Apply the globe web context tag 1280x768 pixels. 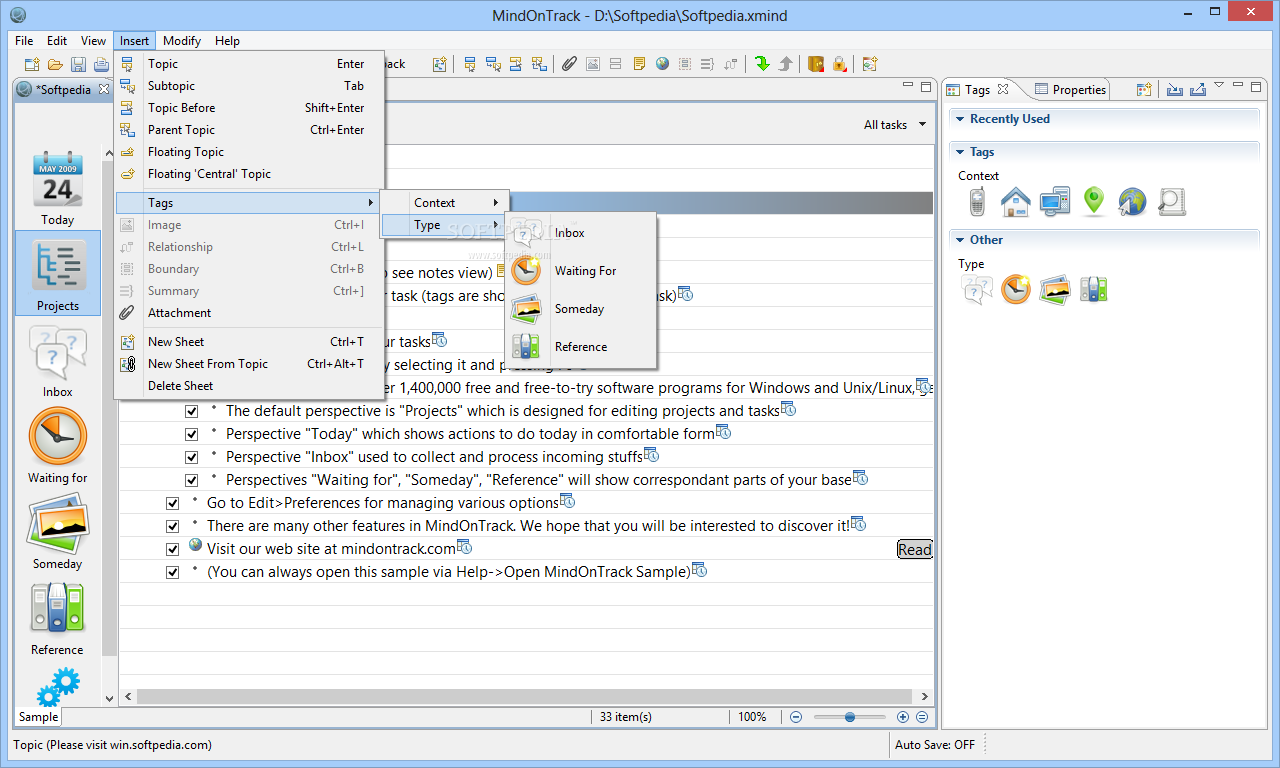[1132, 202]
